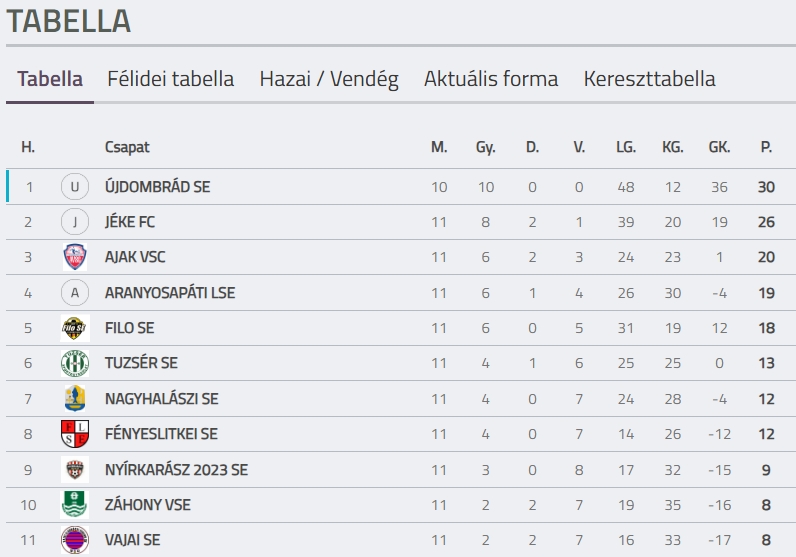Click the Tuzsér SE club crest

[75, 363]
